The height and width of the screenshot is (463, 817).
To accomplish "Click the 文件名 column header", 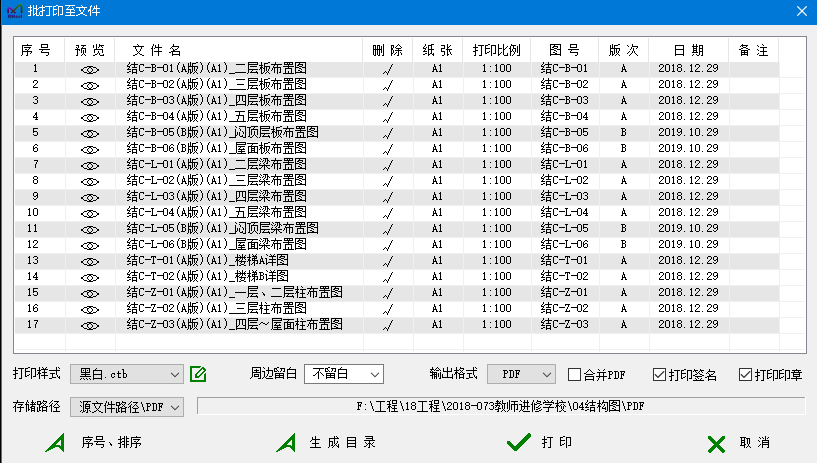I will [x=156, y=49].
